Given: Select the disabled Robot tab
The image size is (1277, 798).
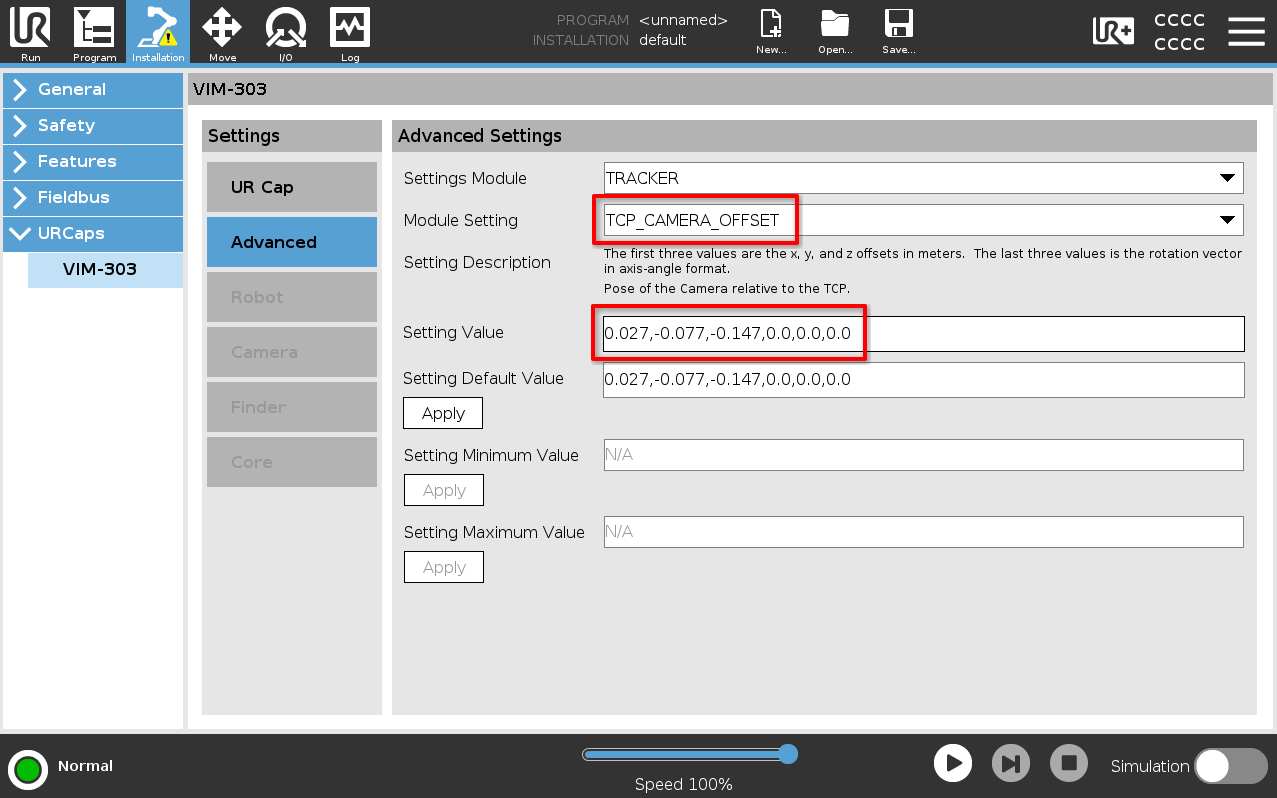Looking at the screenshot, I should tap(292, 297).
